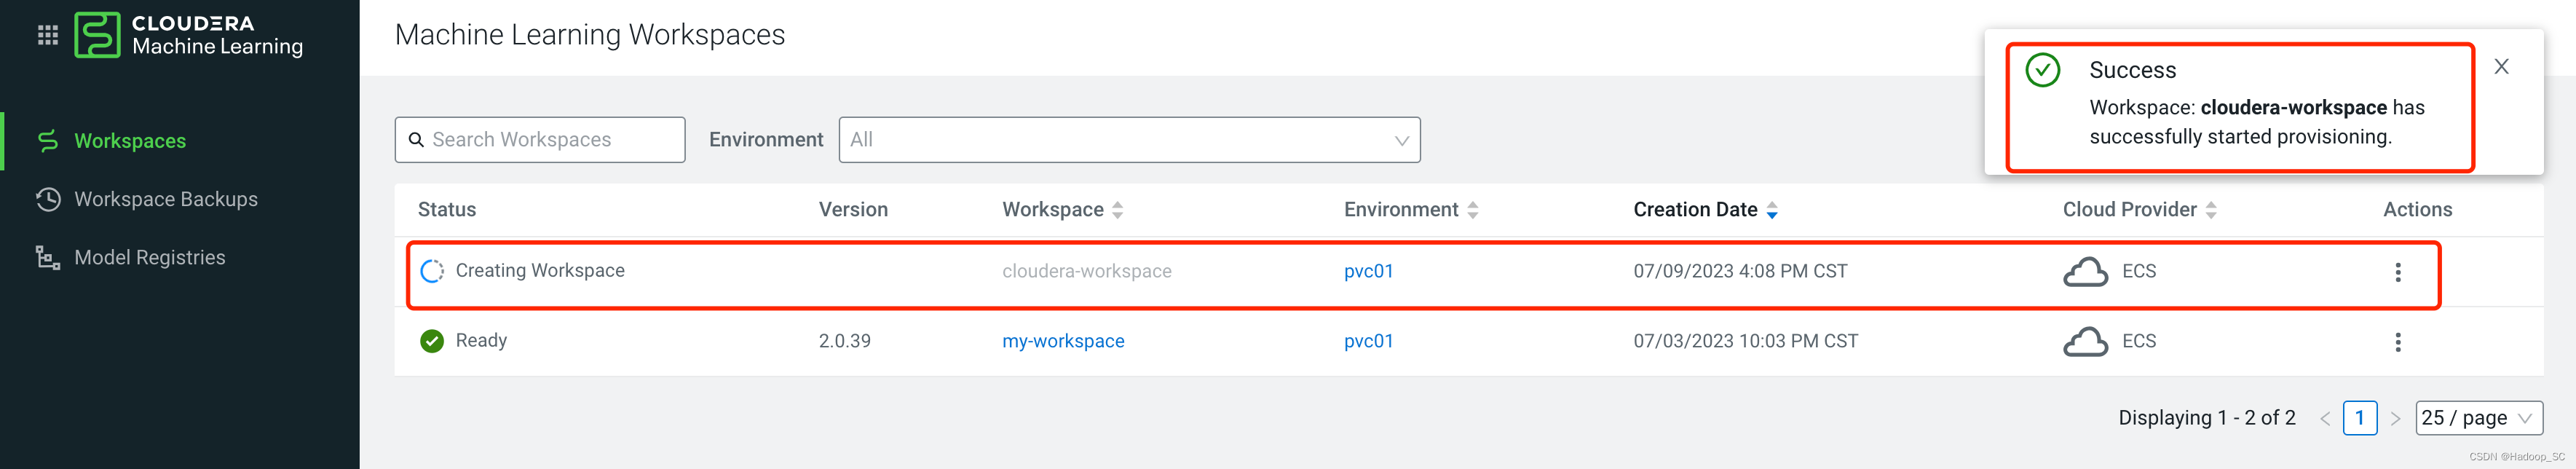2576x469 pixels.
Task: Open the app switcher grid icon
Action: click(47, 36)
